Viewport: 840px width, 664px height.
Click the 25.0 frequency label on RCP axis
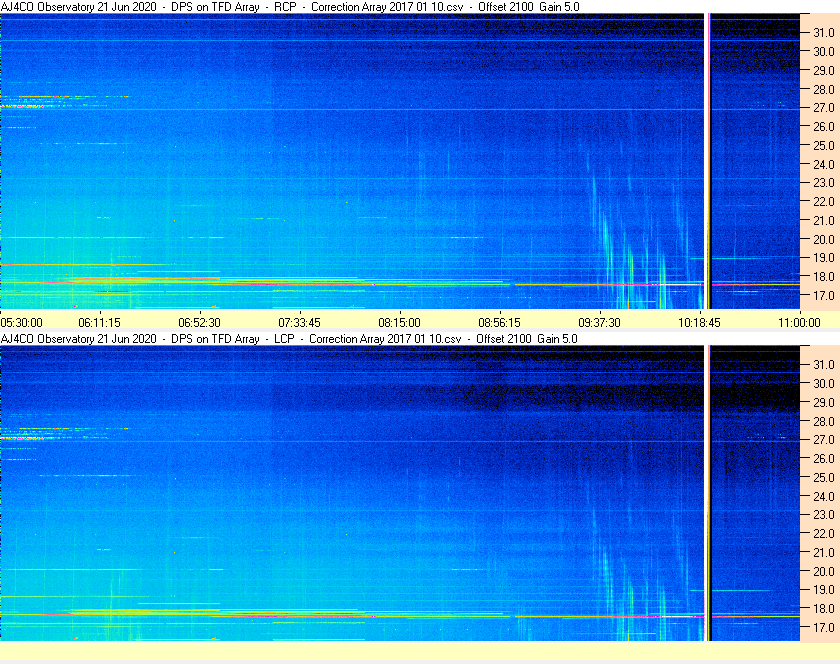pos(824,145)
